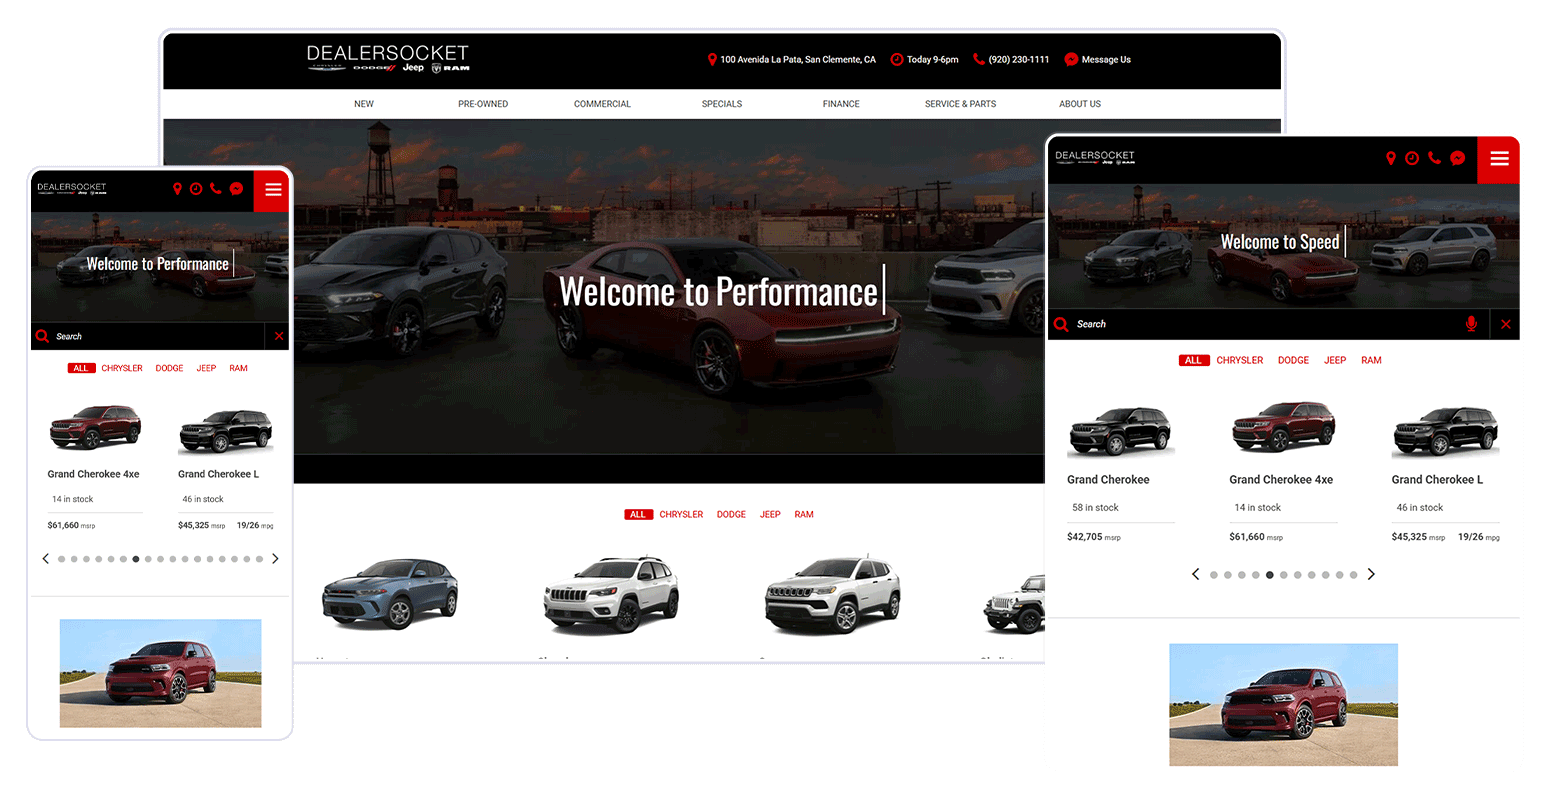Click the tablet header's map pin icon
The width and height of the screenshot is (1550, 800).
pyautogui.click(x=1390, y=159)
